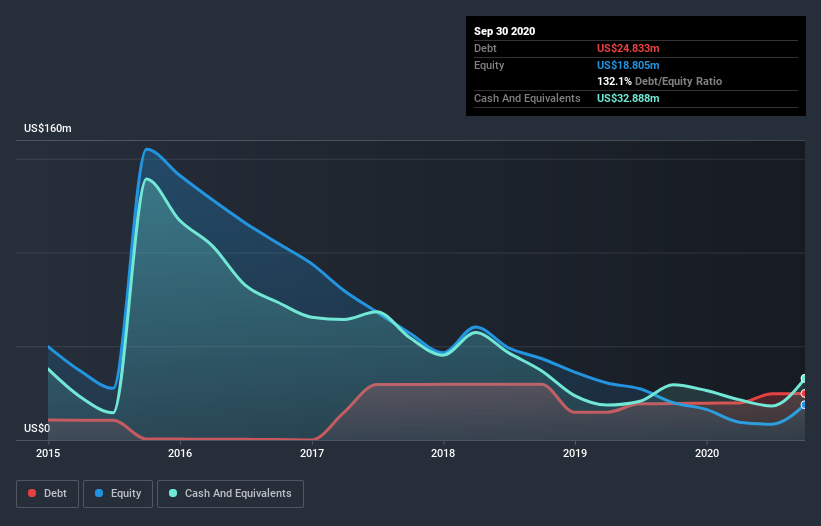Image resolution: width=821 pixels, height=526 pixels.
Task: Click the 2018 axis label
Action: pyautogui.click(x=443, y=453)
